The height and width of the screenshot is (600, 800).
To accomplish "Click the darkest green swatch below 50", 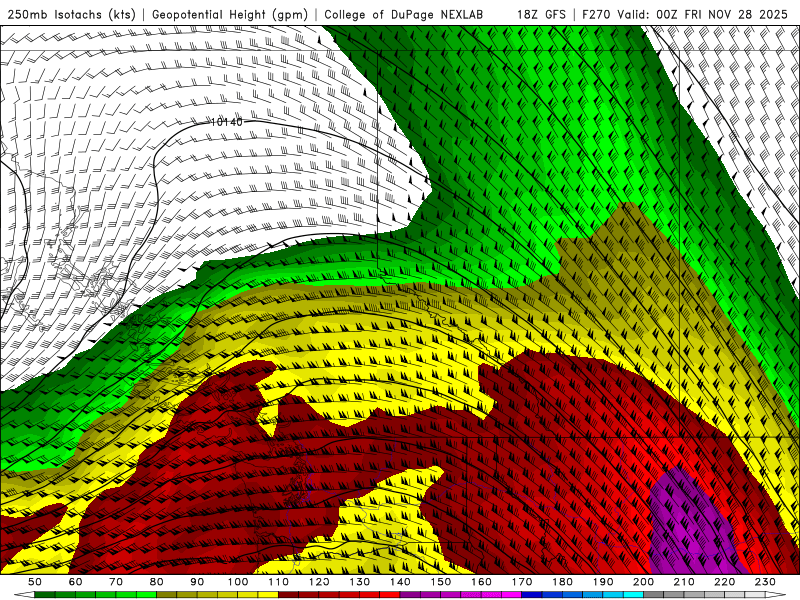I will pyautogui.click(x=45, y=595).
